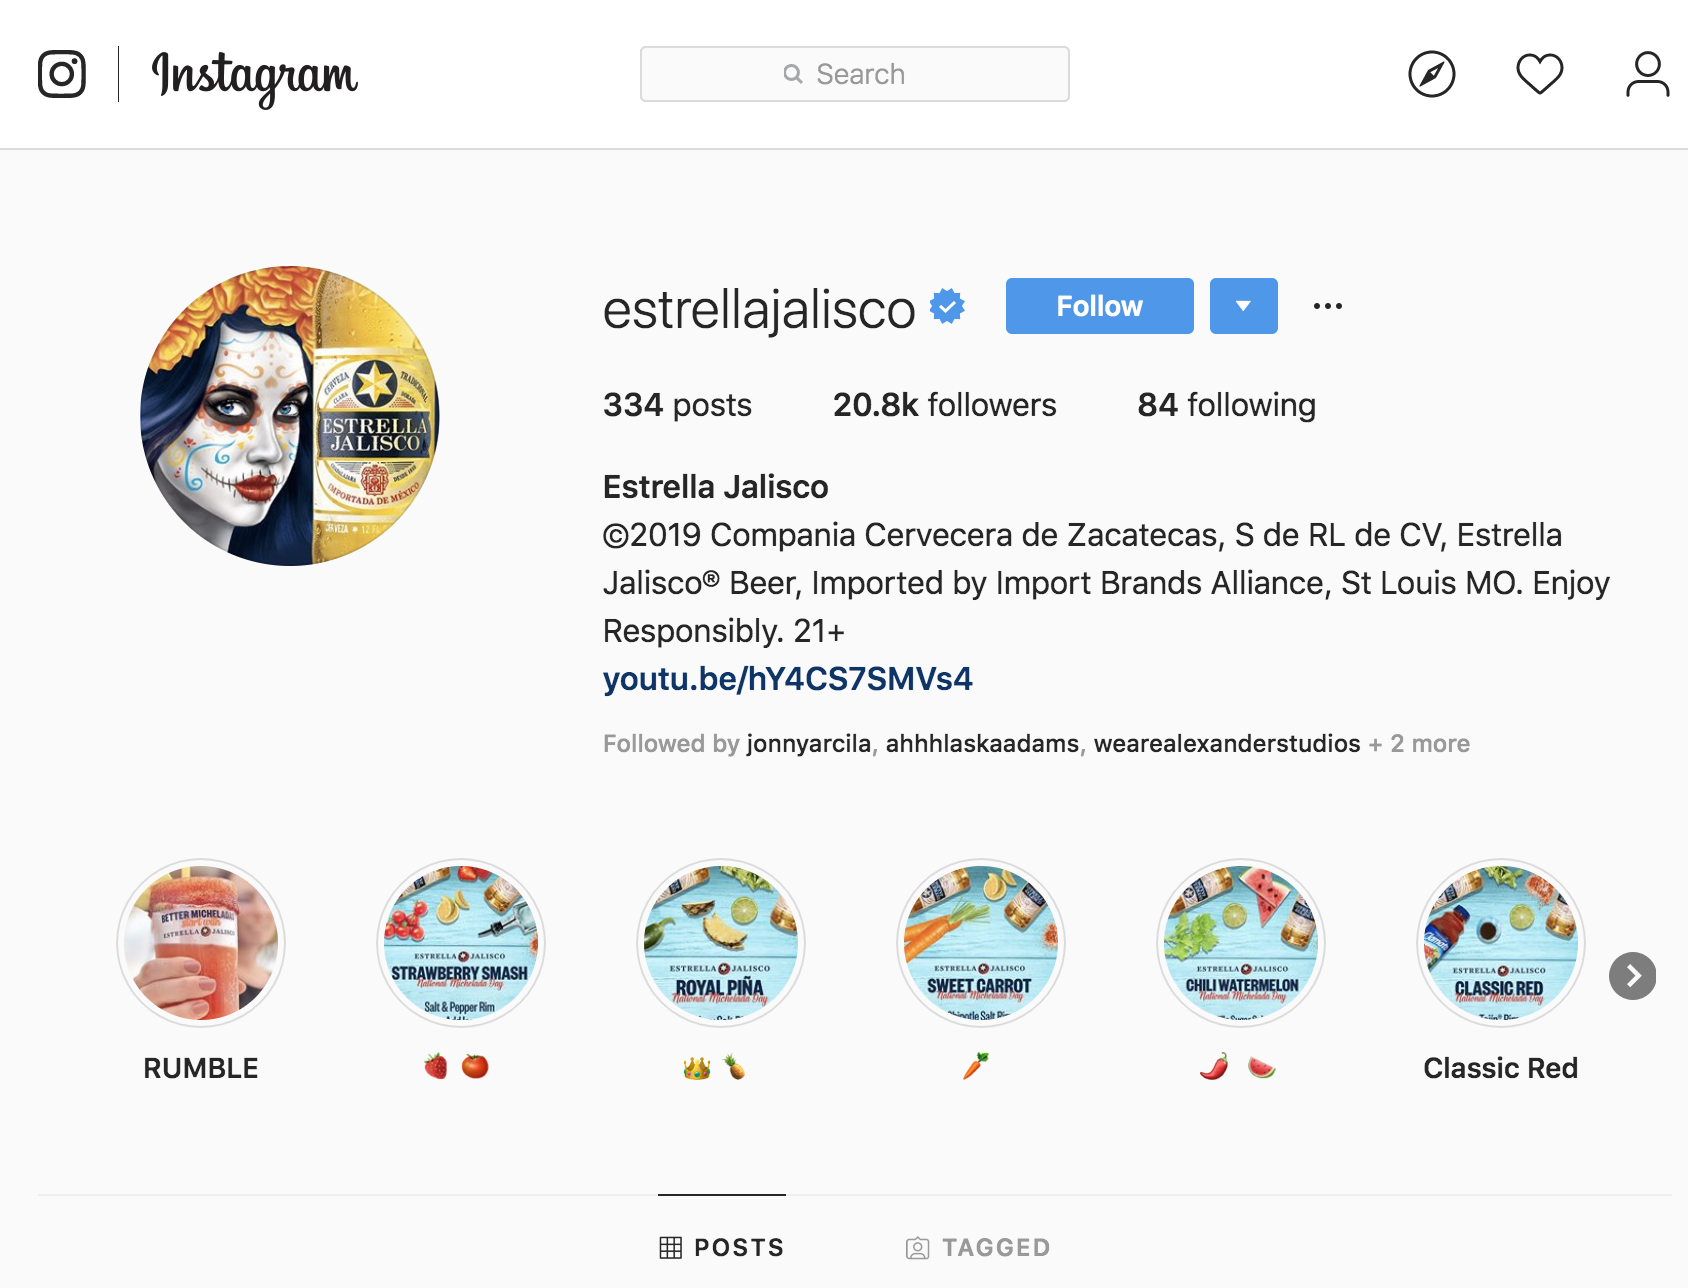Expand the '+ 2 more' followers text

[1419, 744]
